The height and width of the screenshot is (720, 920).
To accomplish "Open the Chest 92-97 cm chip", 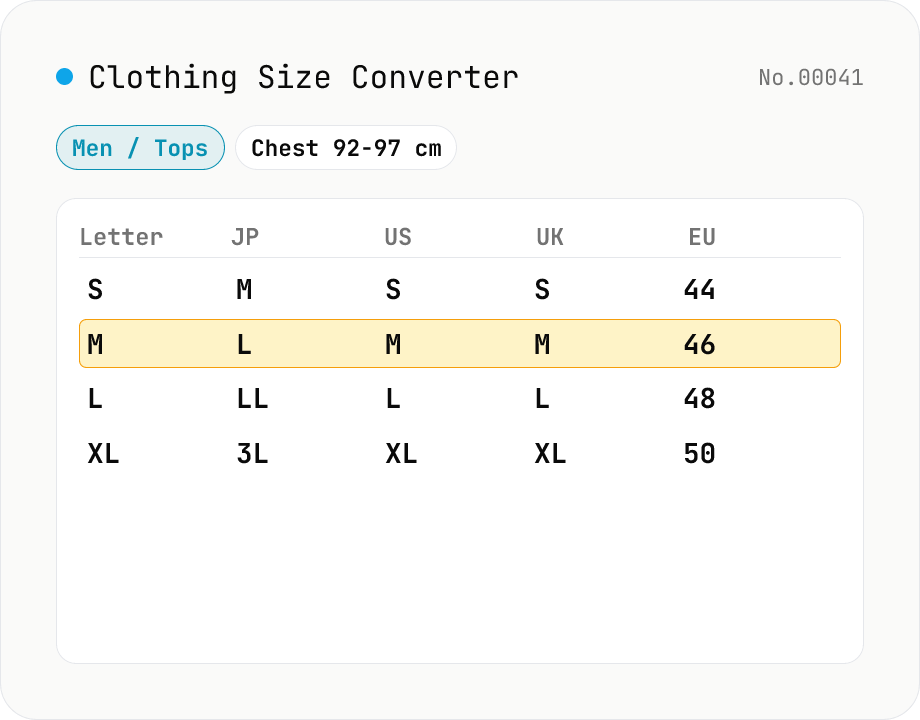I will point(346,148).
